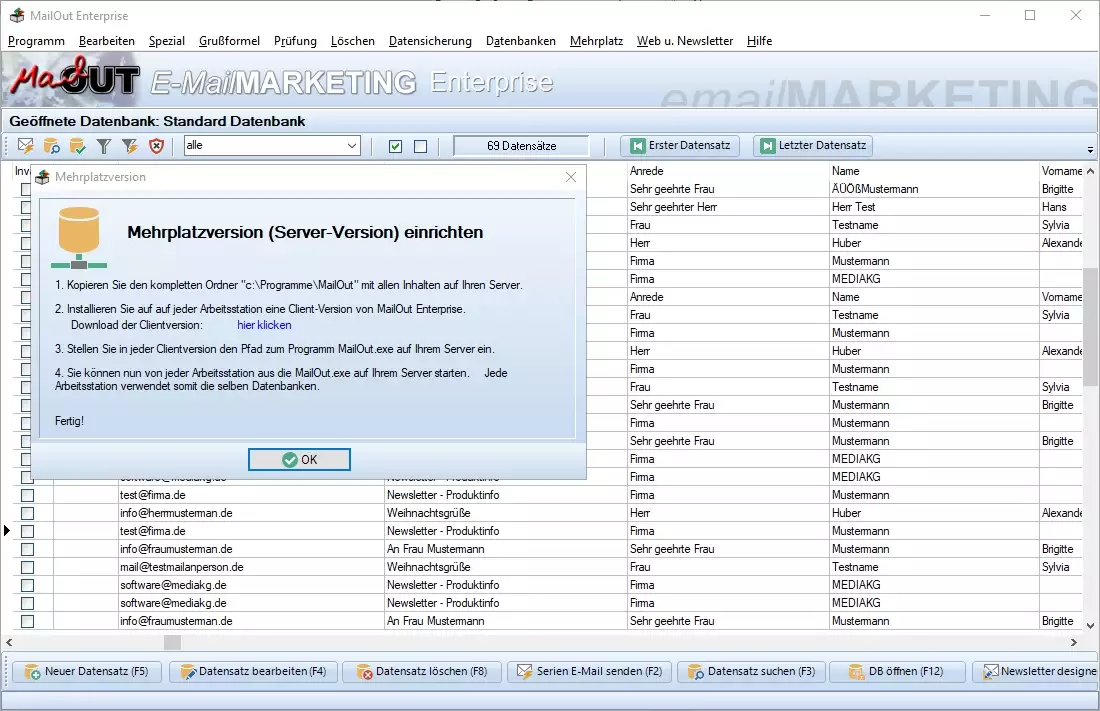The height and width of the screenshot is (711, 1100).
Task: Tick the checkbox for test@firma.de row
Action: click(x=28, y=495)
